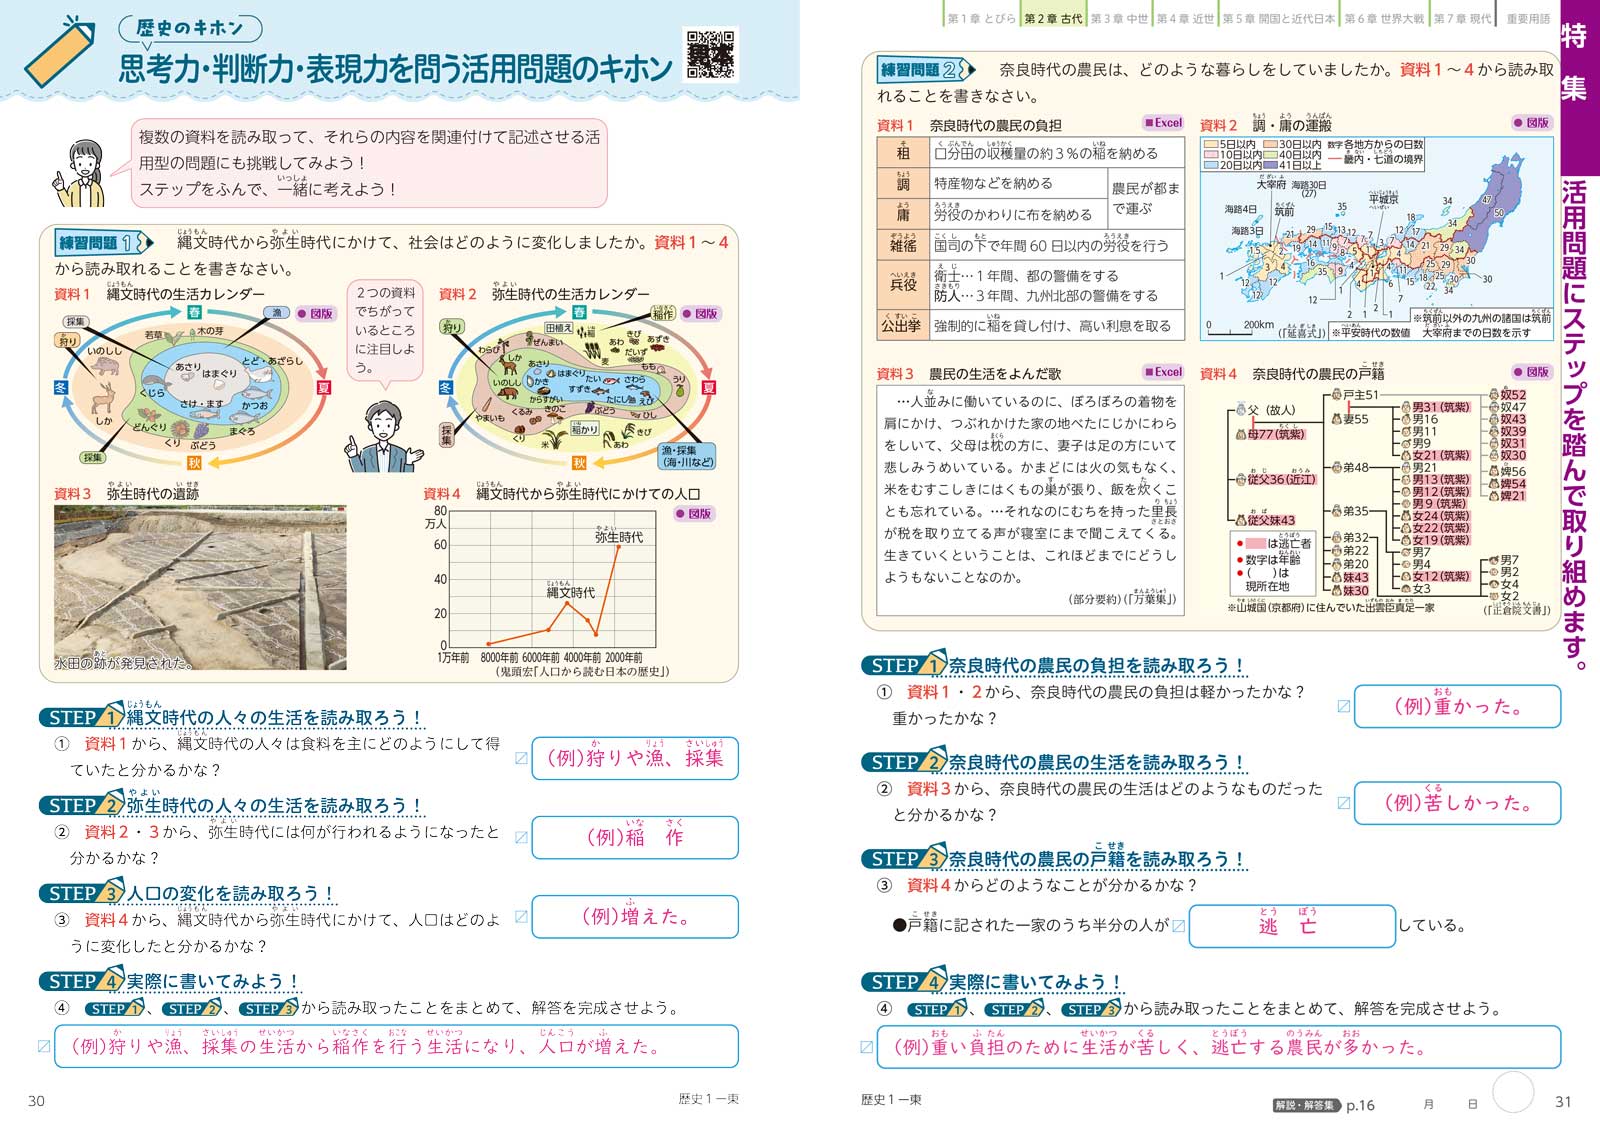
Task: Click the answer-check icon beside 稲作 answer
Action: tap(521, 837)
